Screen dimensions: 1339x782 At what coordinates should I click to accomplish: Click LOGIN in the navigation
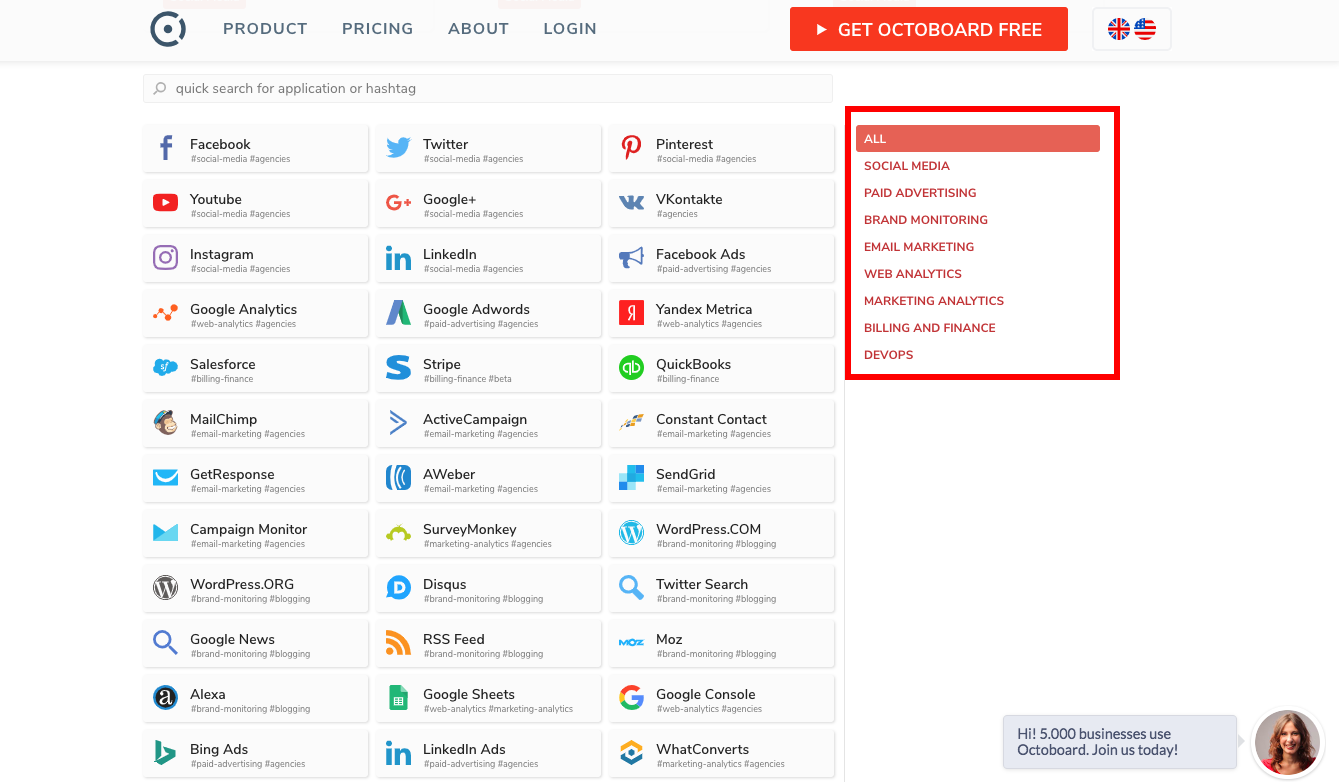pos(570,29)
